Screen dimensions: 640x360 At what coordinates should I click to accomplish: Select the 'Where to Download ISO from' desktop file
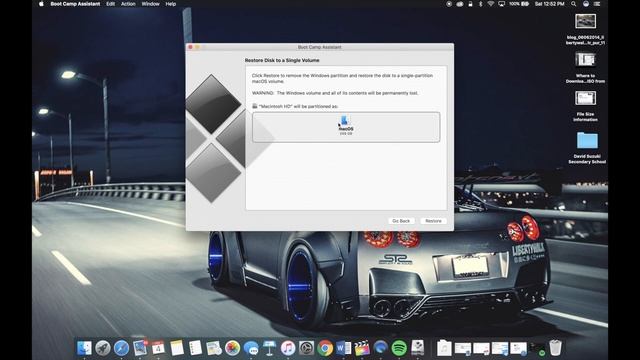click(585, 60)
